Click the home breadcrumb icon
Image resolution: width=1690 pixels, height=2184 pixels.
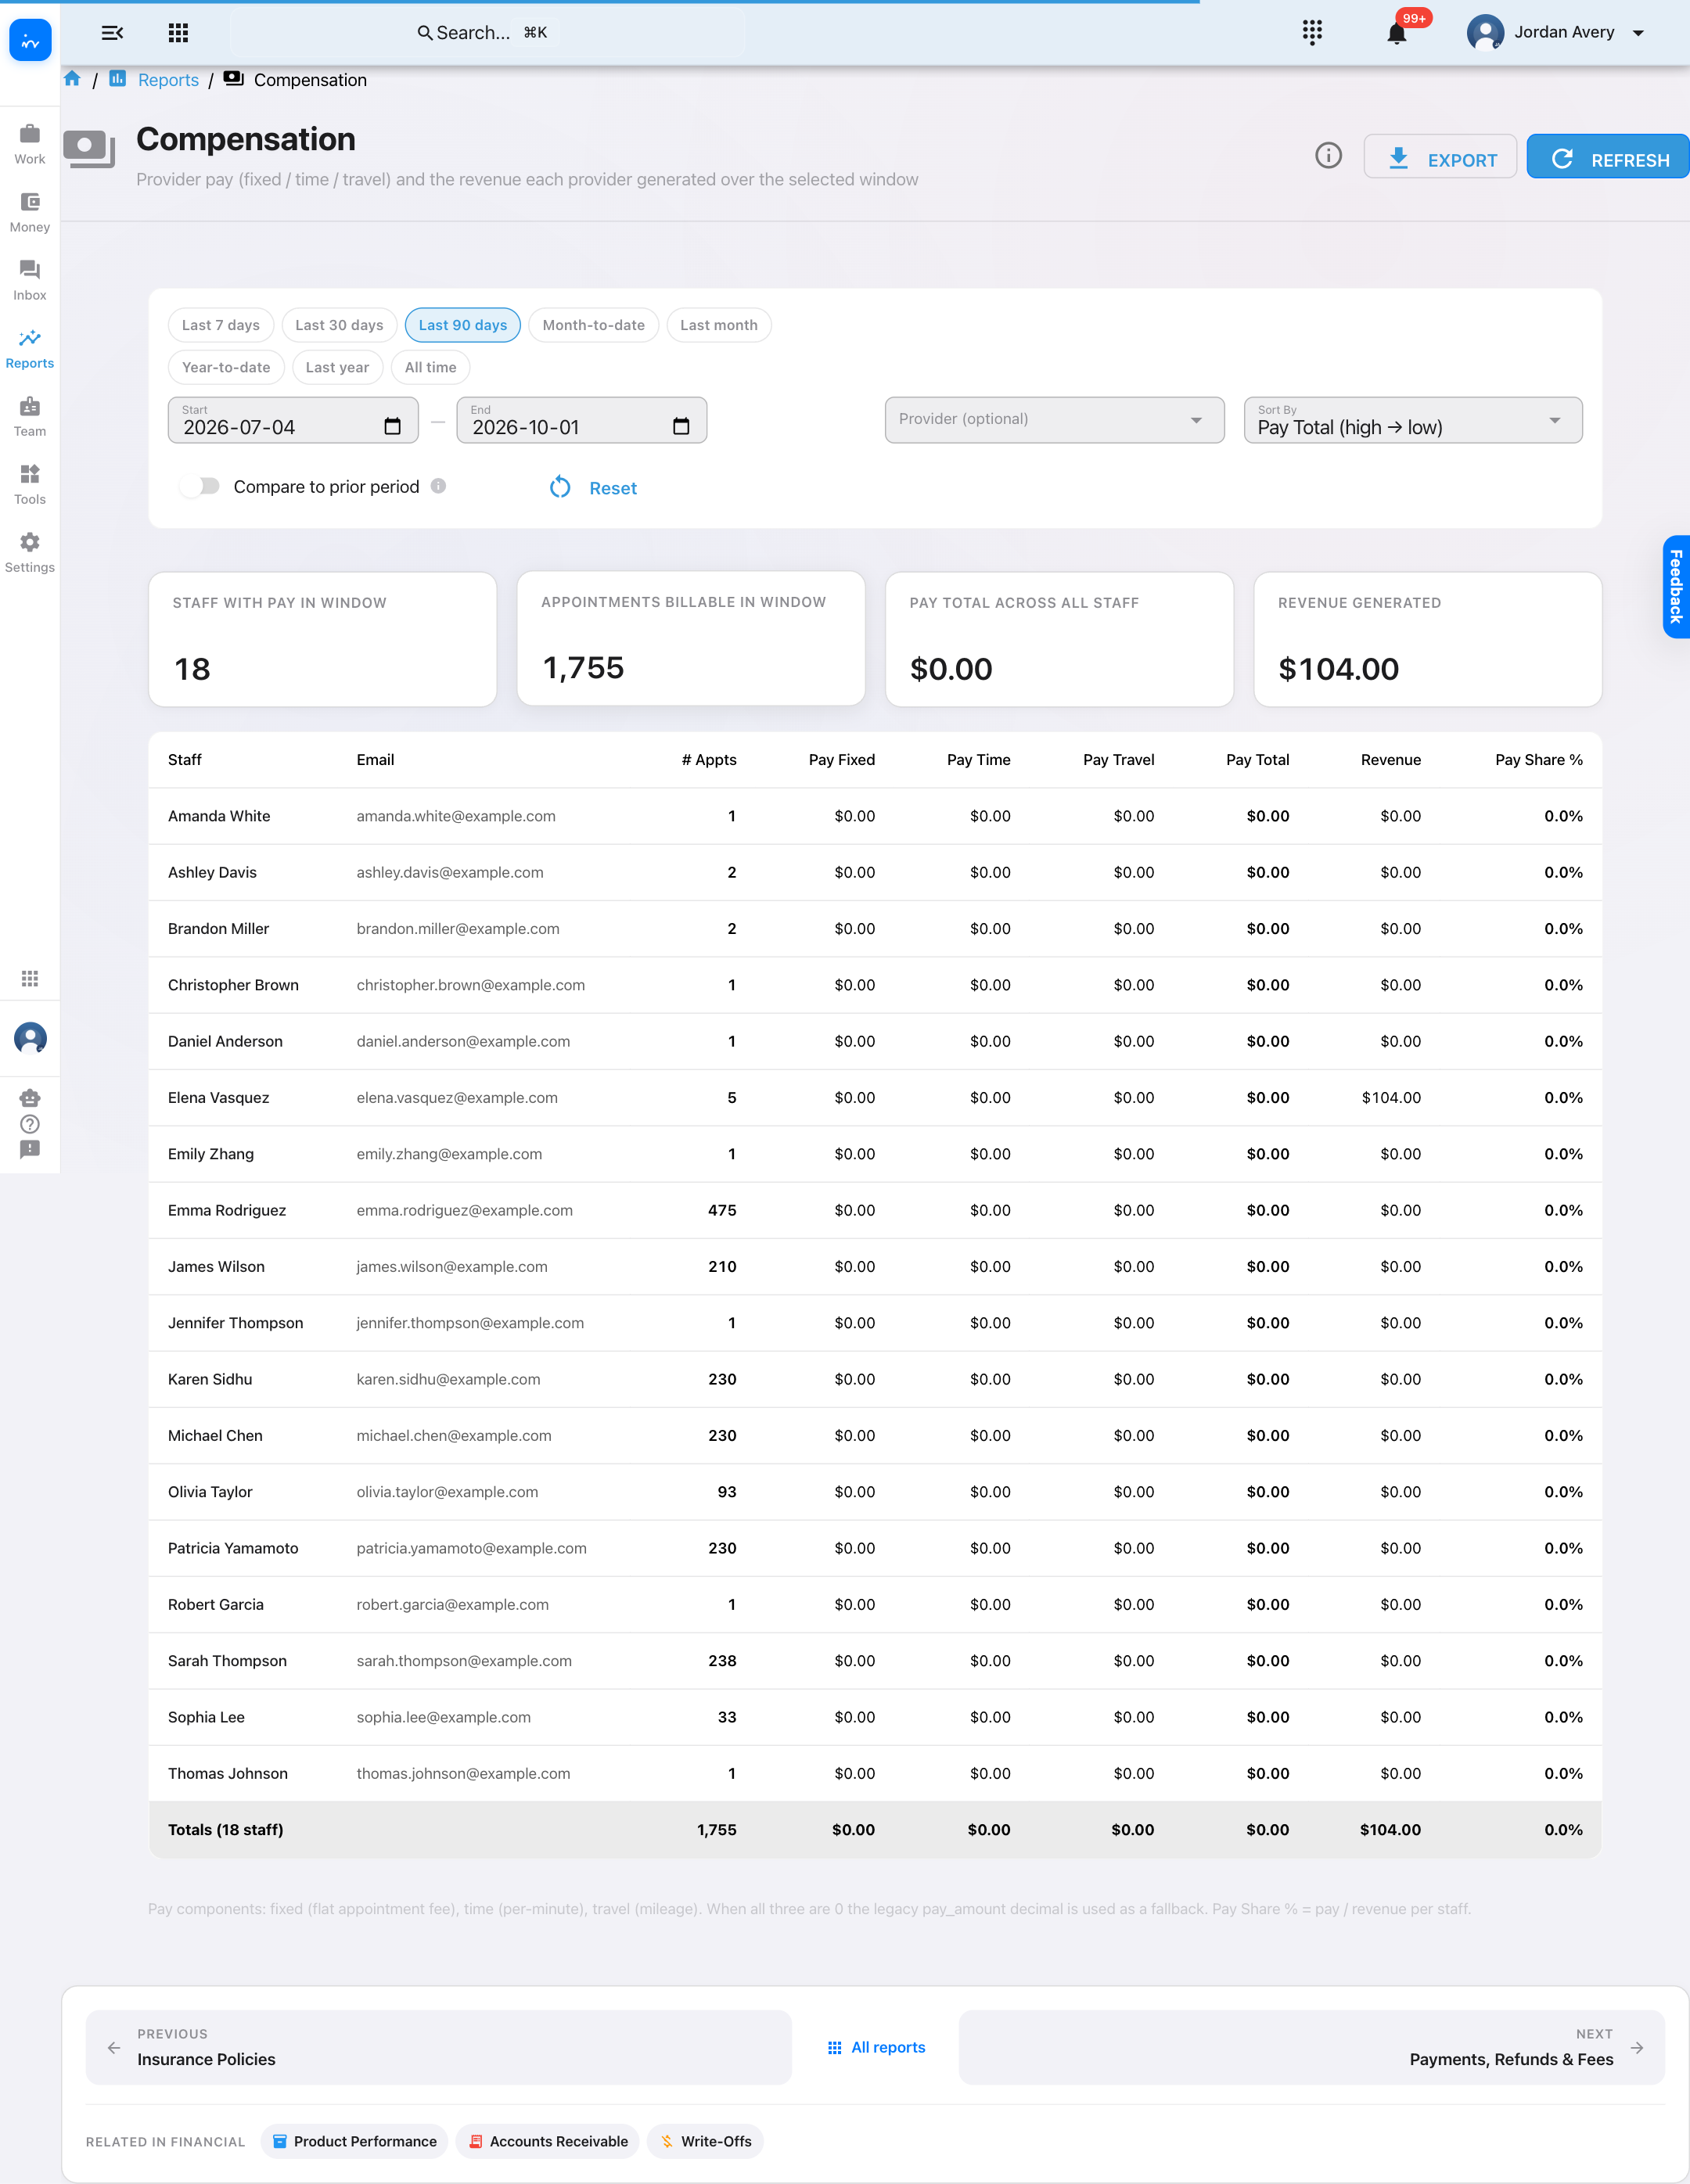72,79
